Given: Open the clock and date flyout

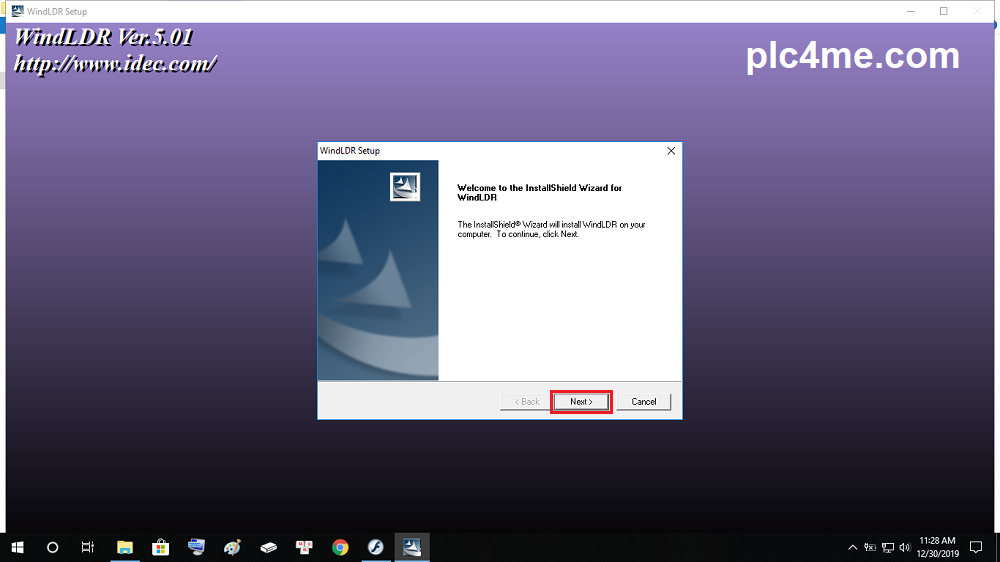Looking at the screenshot, I should click(937, 547).
